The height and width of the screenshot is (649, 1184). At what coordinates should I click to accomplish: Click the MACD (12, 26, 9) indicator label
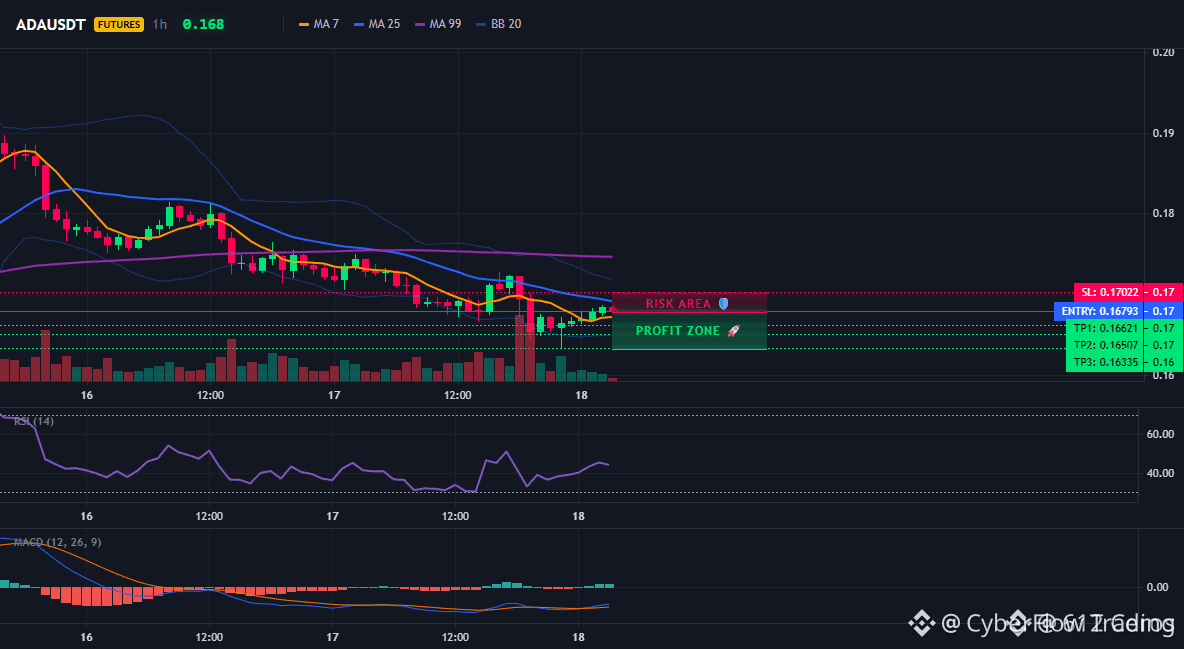click(x=57, y=542)
